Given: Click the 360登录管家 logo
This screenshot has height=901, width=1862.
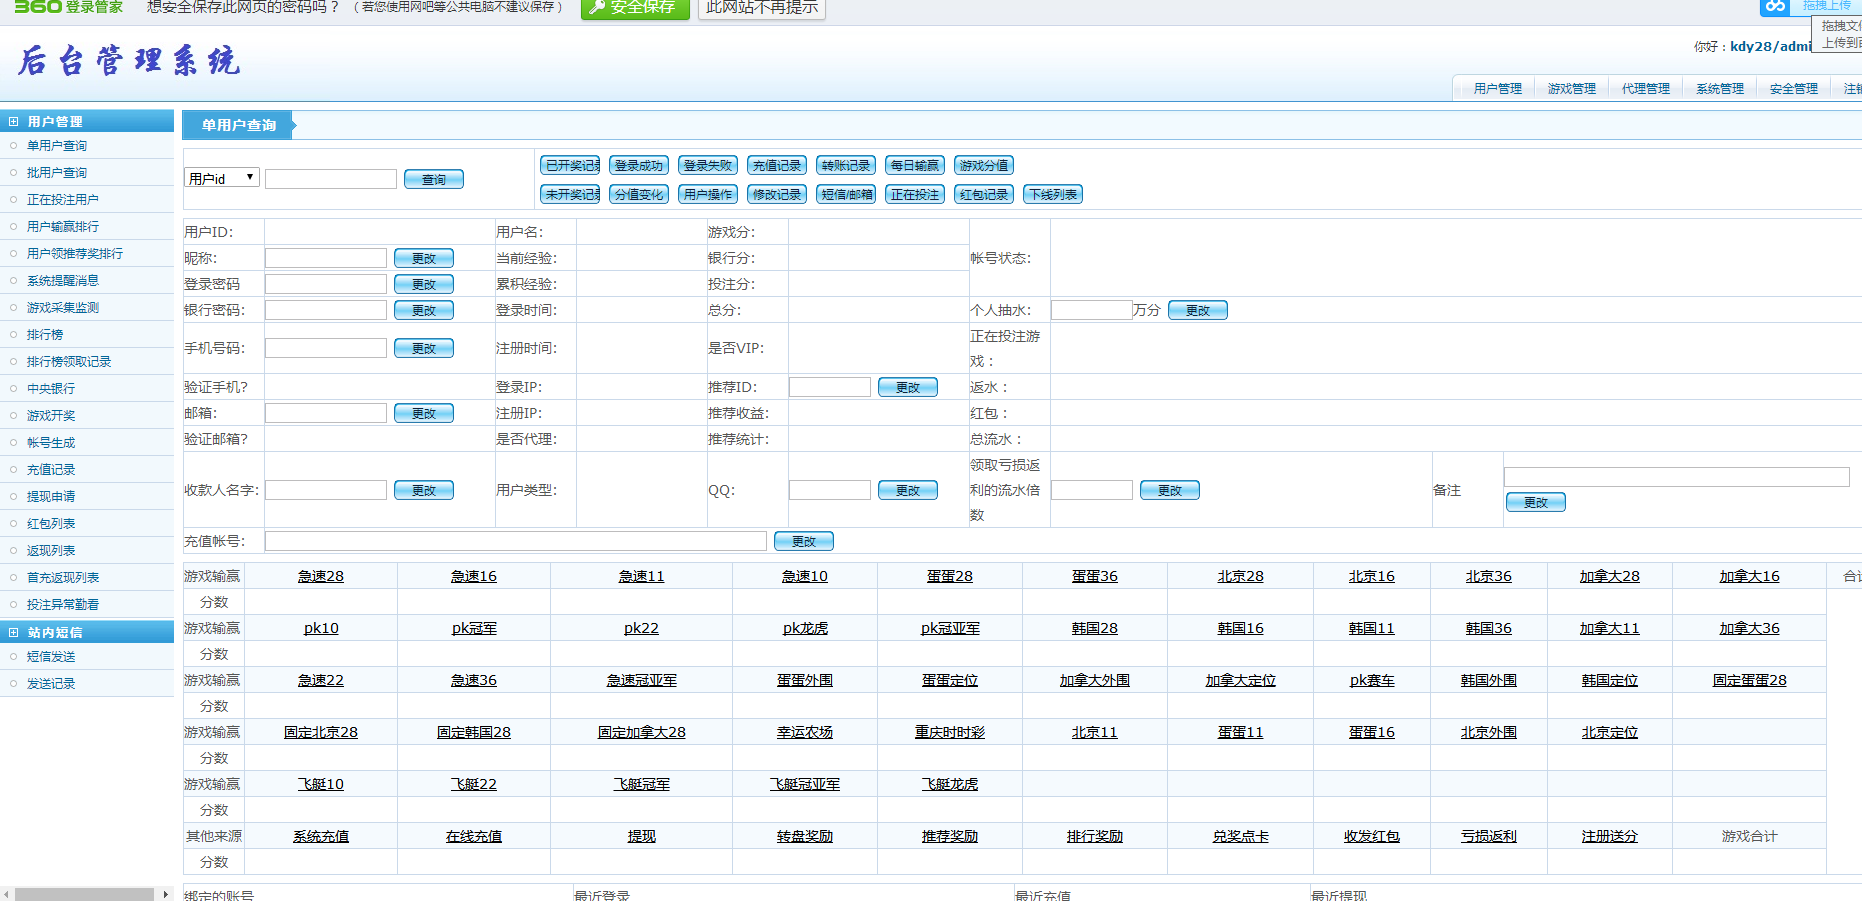Looking at the screenshot, I should [x=68, y=7].
